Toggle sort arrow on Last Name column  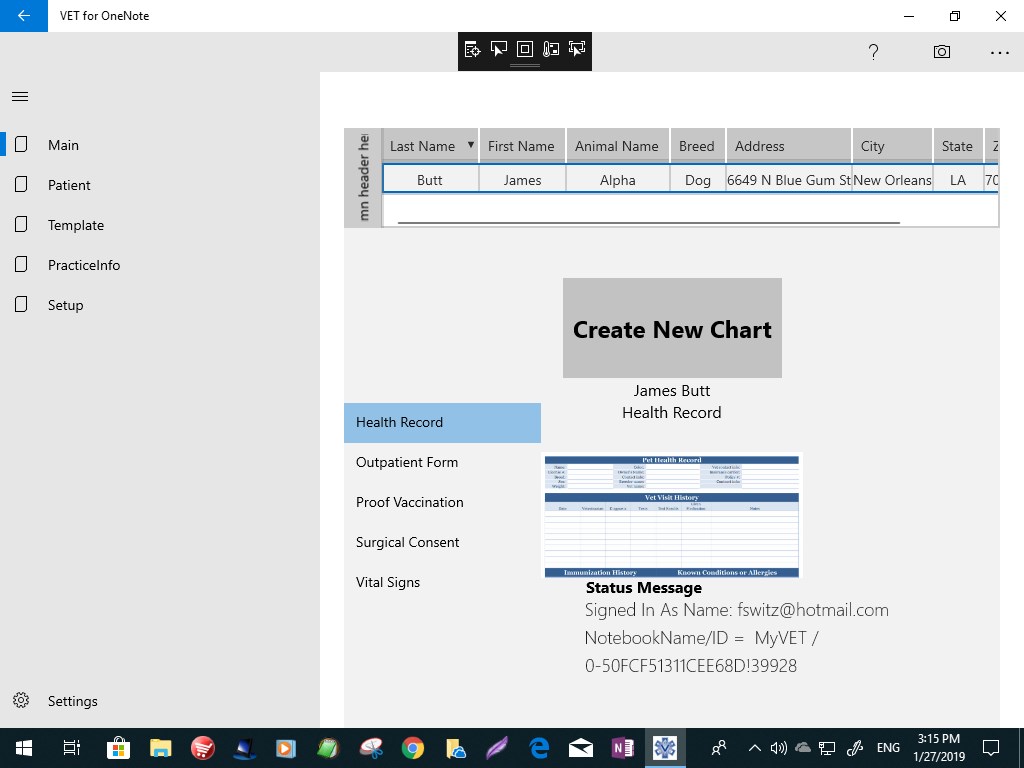[x=470, y=145]
